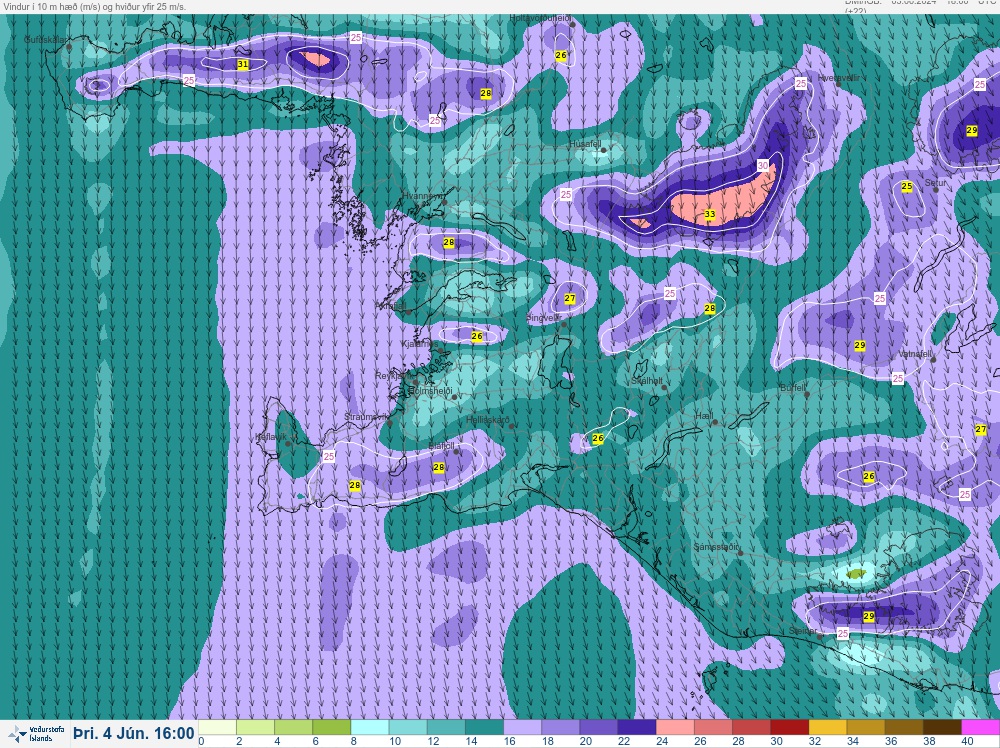
Task: Select the dark green 6–8 legend swatch
Action: (x=332, y=728)
